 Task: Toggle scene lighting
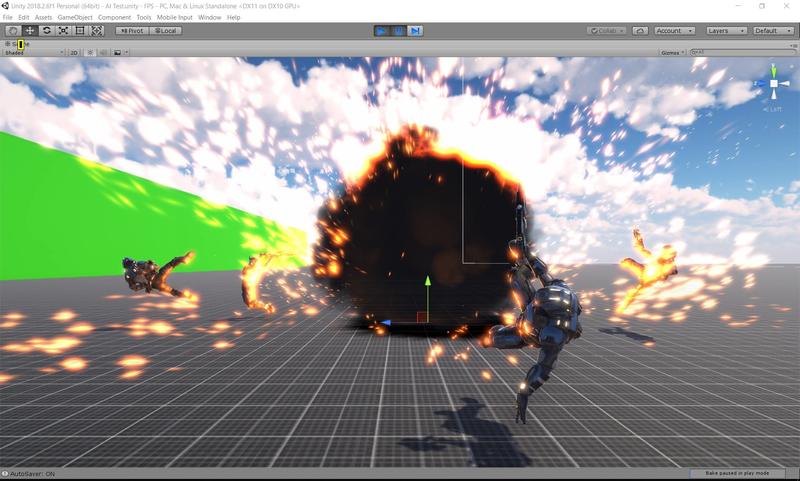90,53
